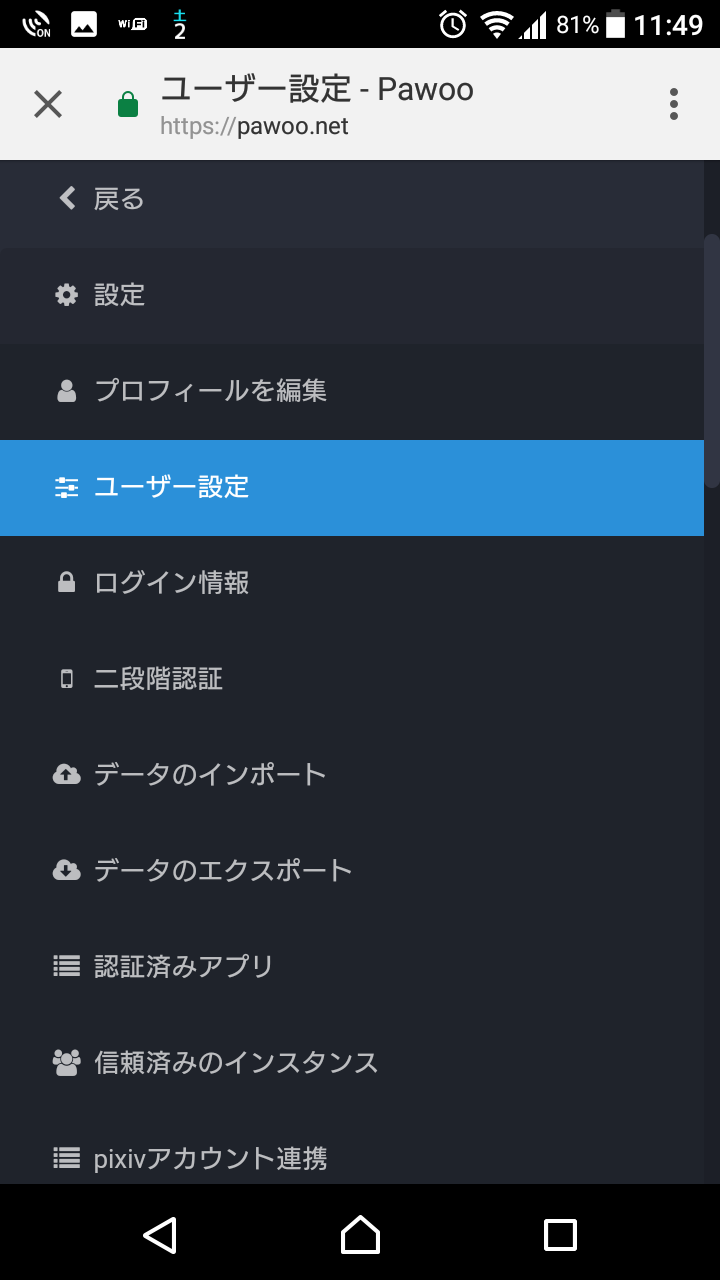Select the smartphone icon for 二段階認証

pyautogui.click(x=66, y=679)
